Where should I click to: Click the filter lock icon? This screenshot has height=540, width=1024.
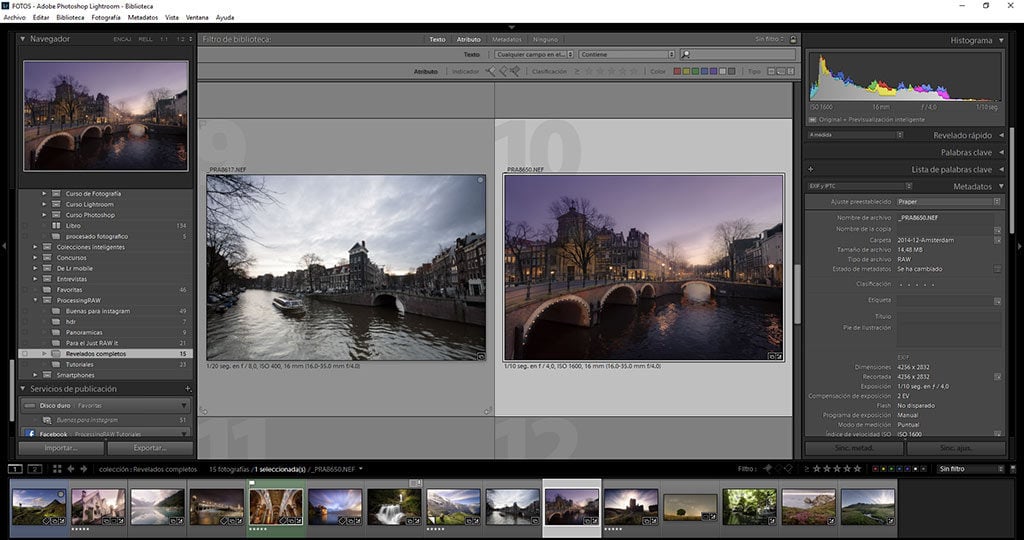pyautogui.click(x=793, y=40)
